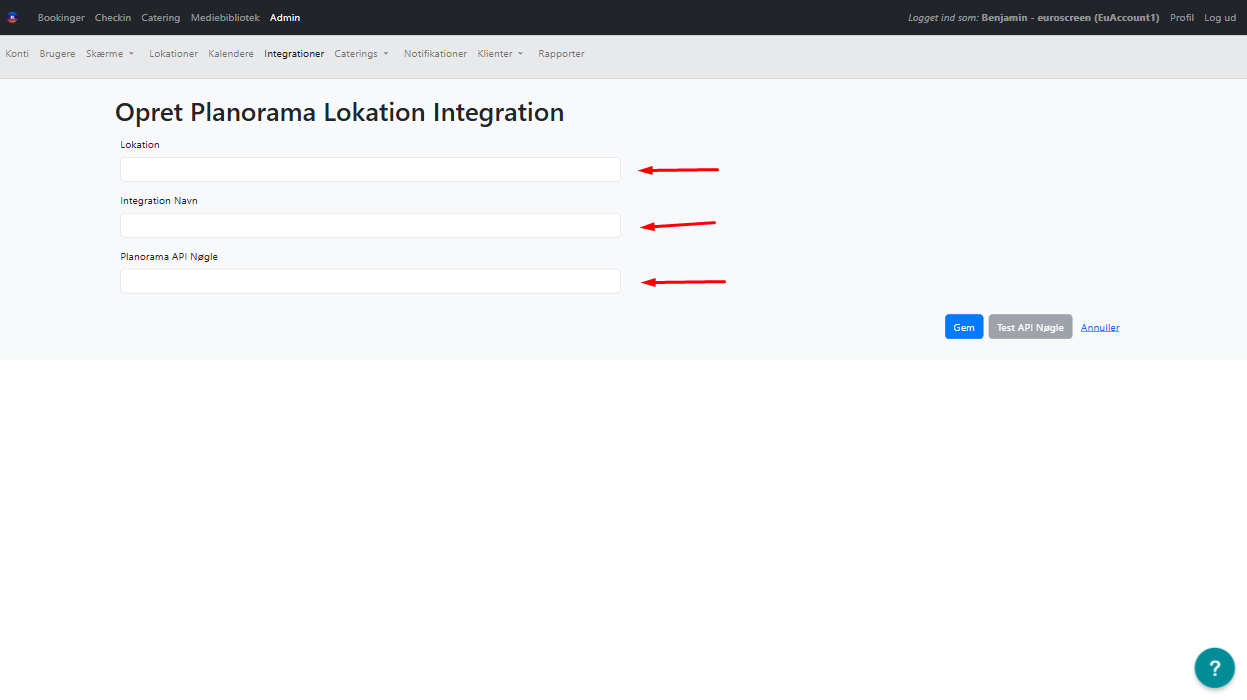
Task: Open the Profil link
Action: coord(1182,18)
